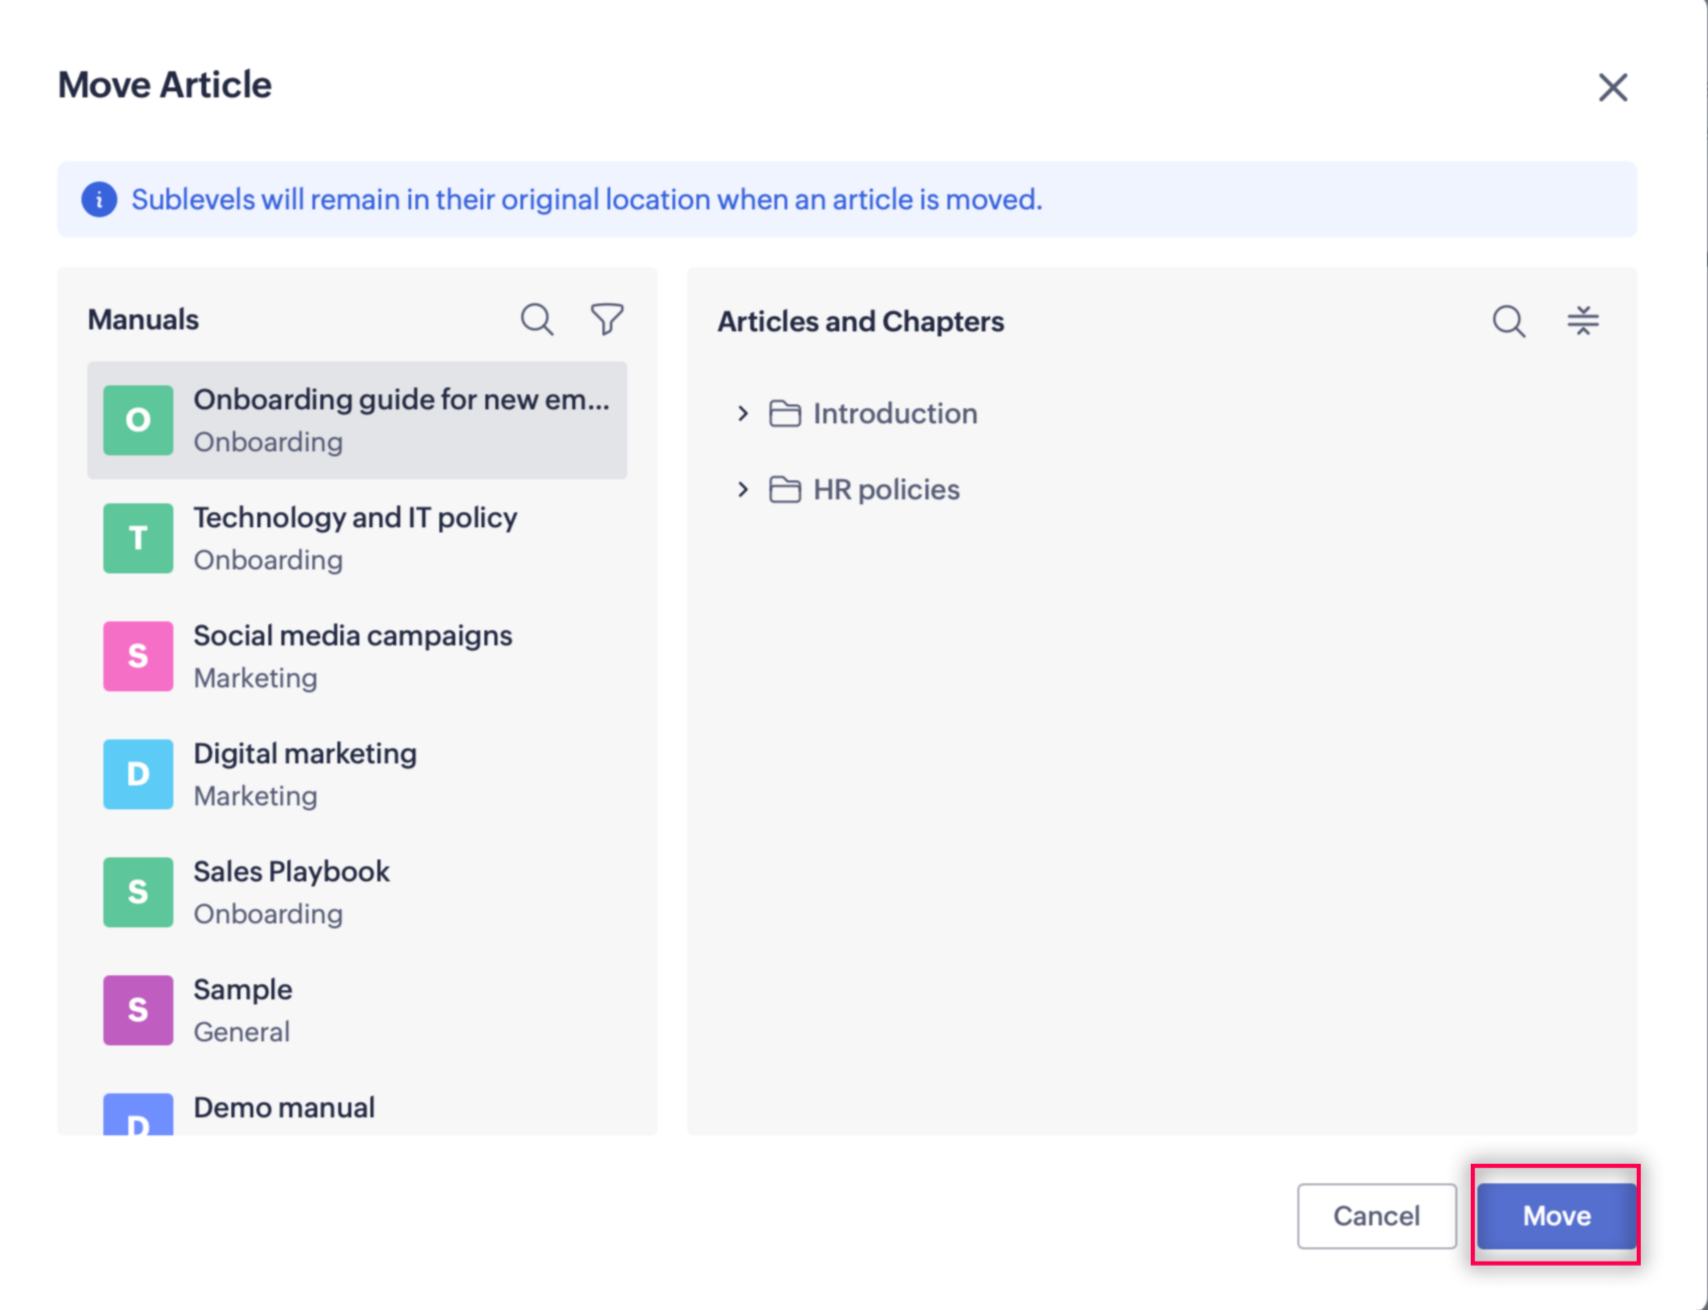Click the HR policies folder icon
1708x1310 pixels.
point(785,490)
